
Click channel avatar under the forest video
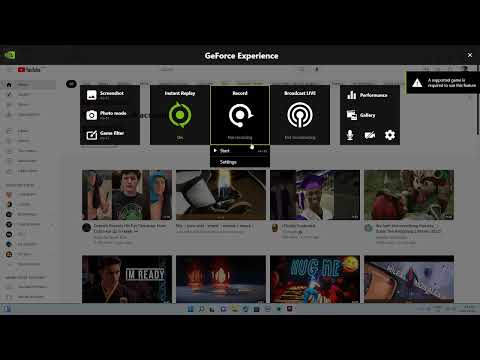368,228
